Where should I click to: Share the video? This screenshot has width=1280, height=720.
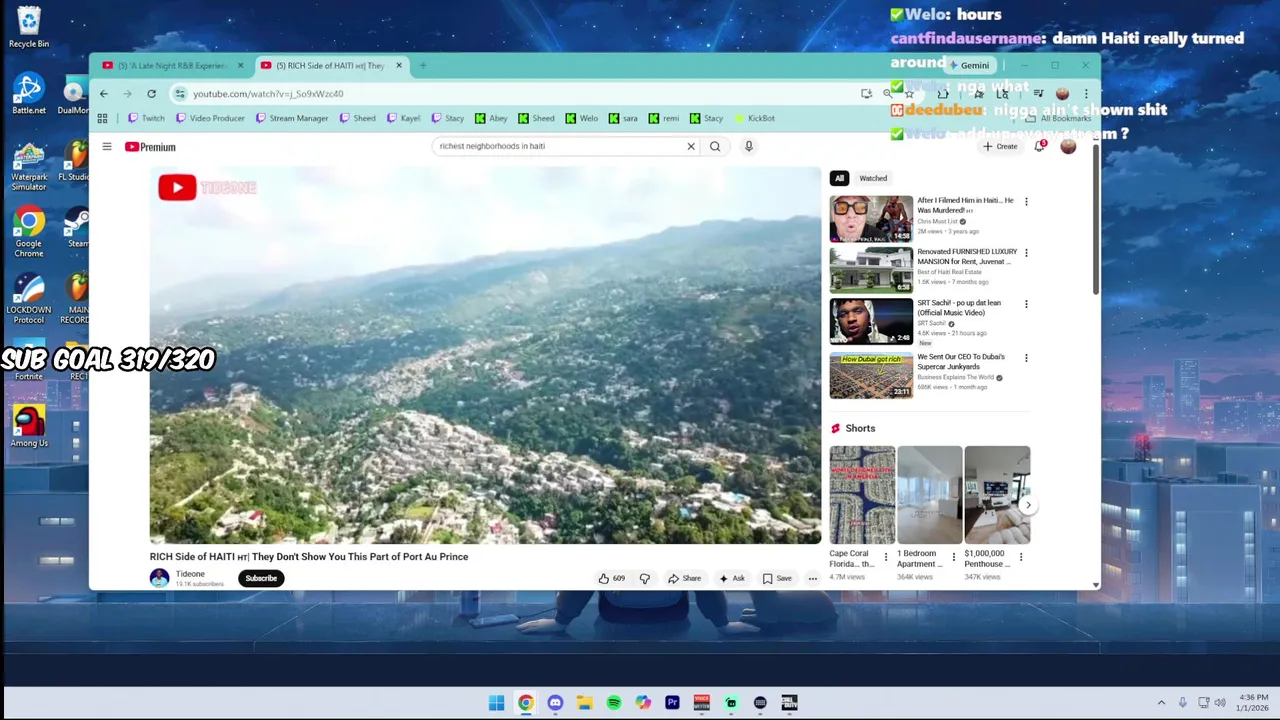pyautogui.click(x=685, y=578)
